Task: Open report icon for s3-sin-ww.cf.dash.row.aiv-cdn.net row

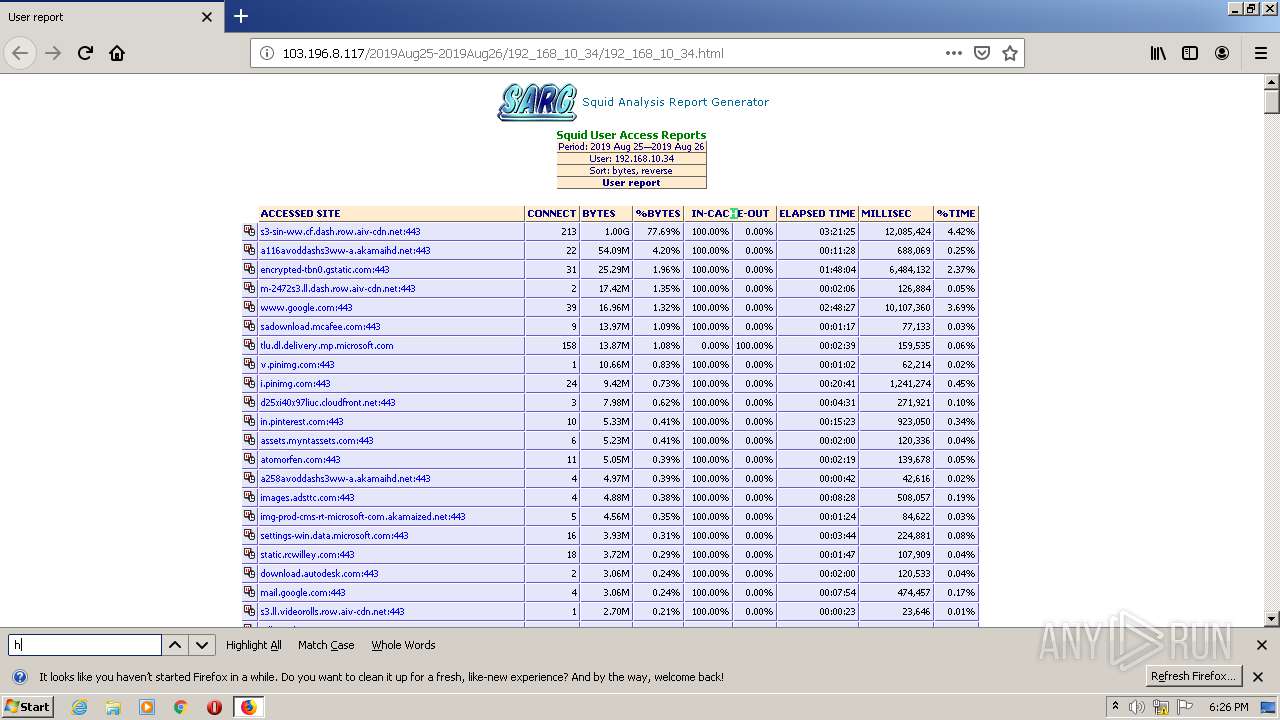Action: point(250,231)
